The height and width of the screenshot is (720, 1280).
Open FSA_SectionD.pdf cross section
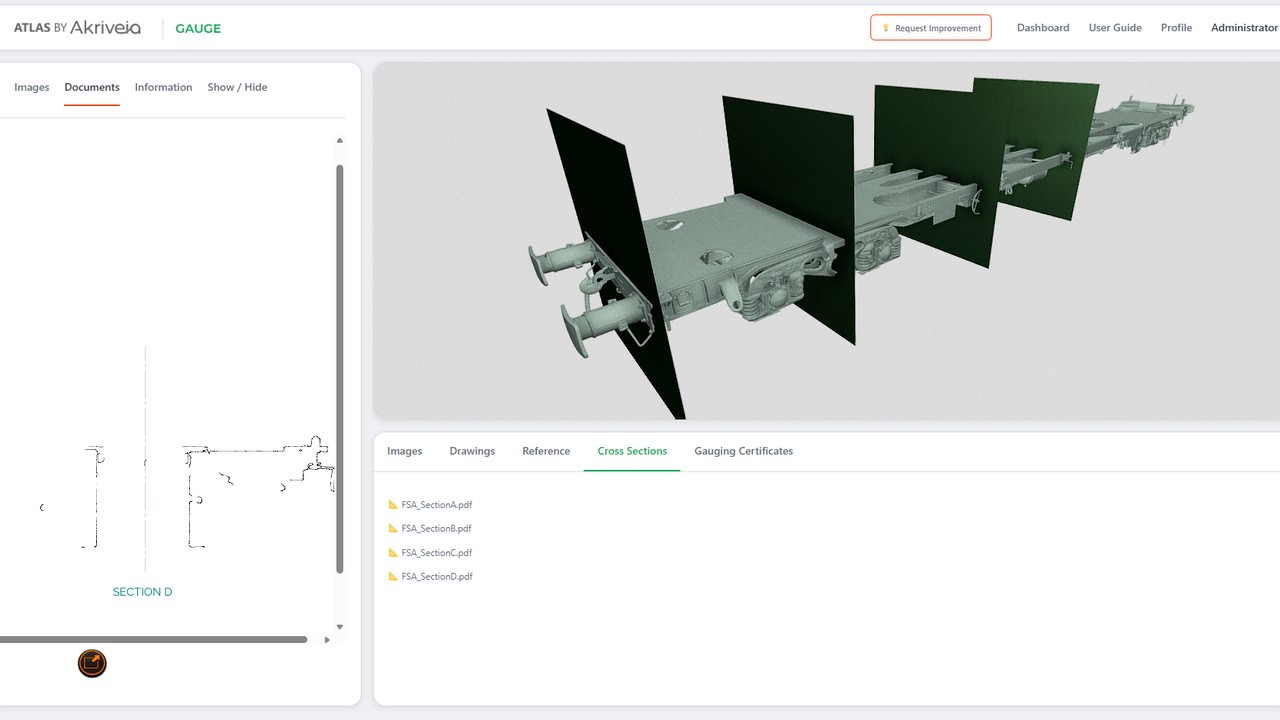430,577
